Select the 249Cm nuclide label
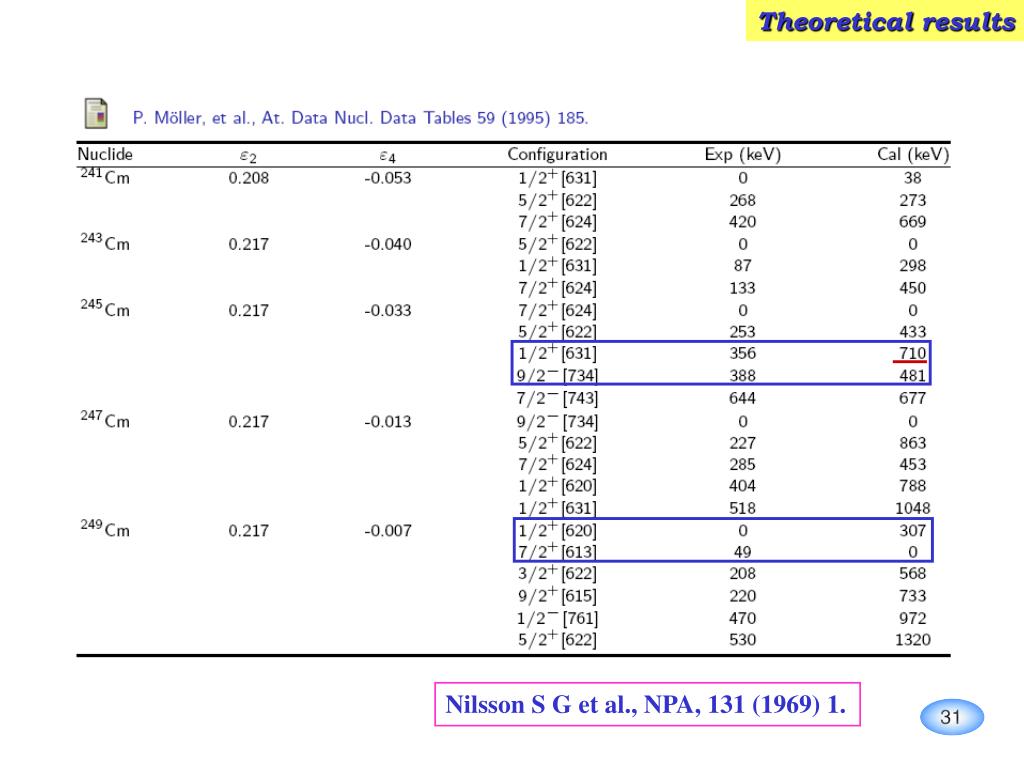Viewport: 1024px width, 768px height. click(105, 529)
